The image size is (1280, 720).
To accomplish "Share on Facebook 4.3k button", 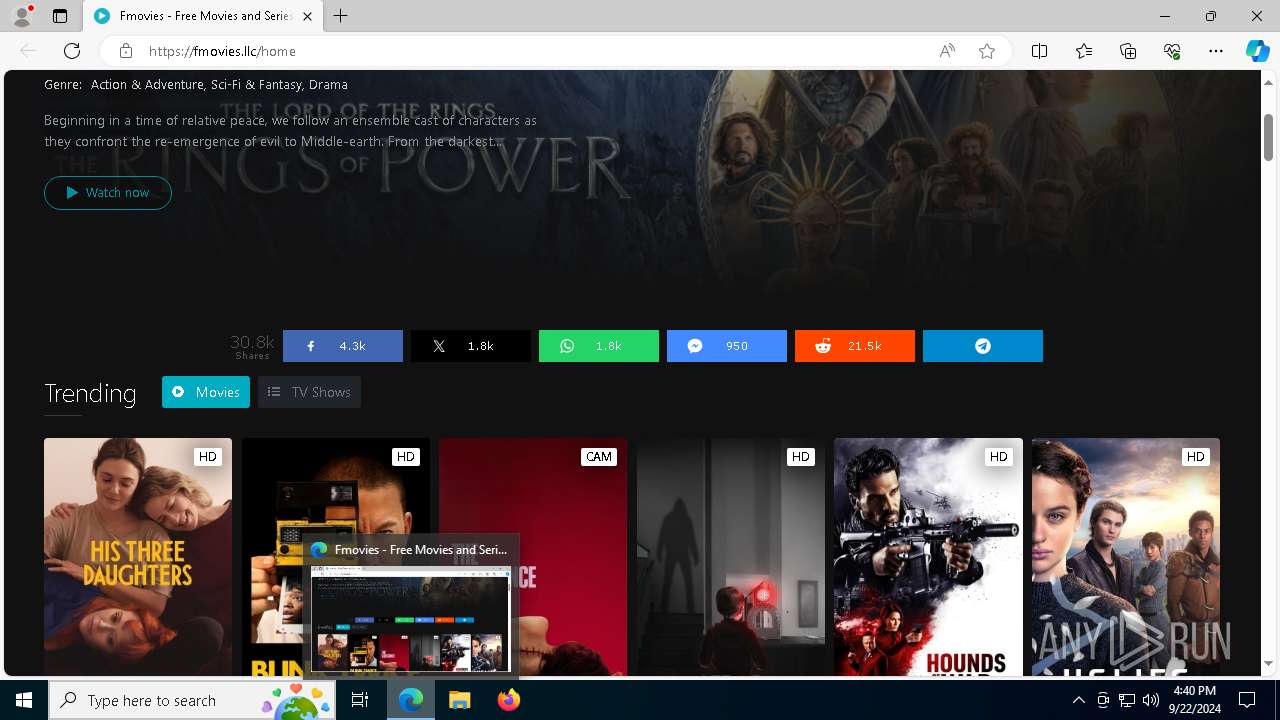I will (343, 346).
